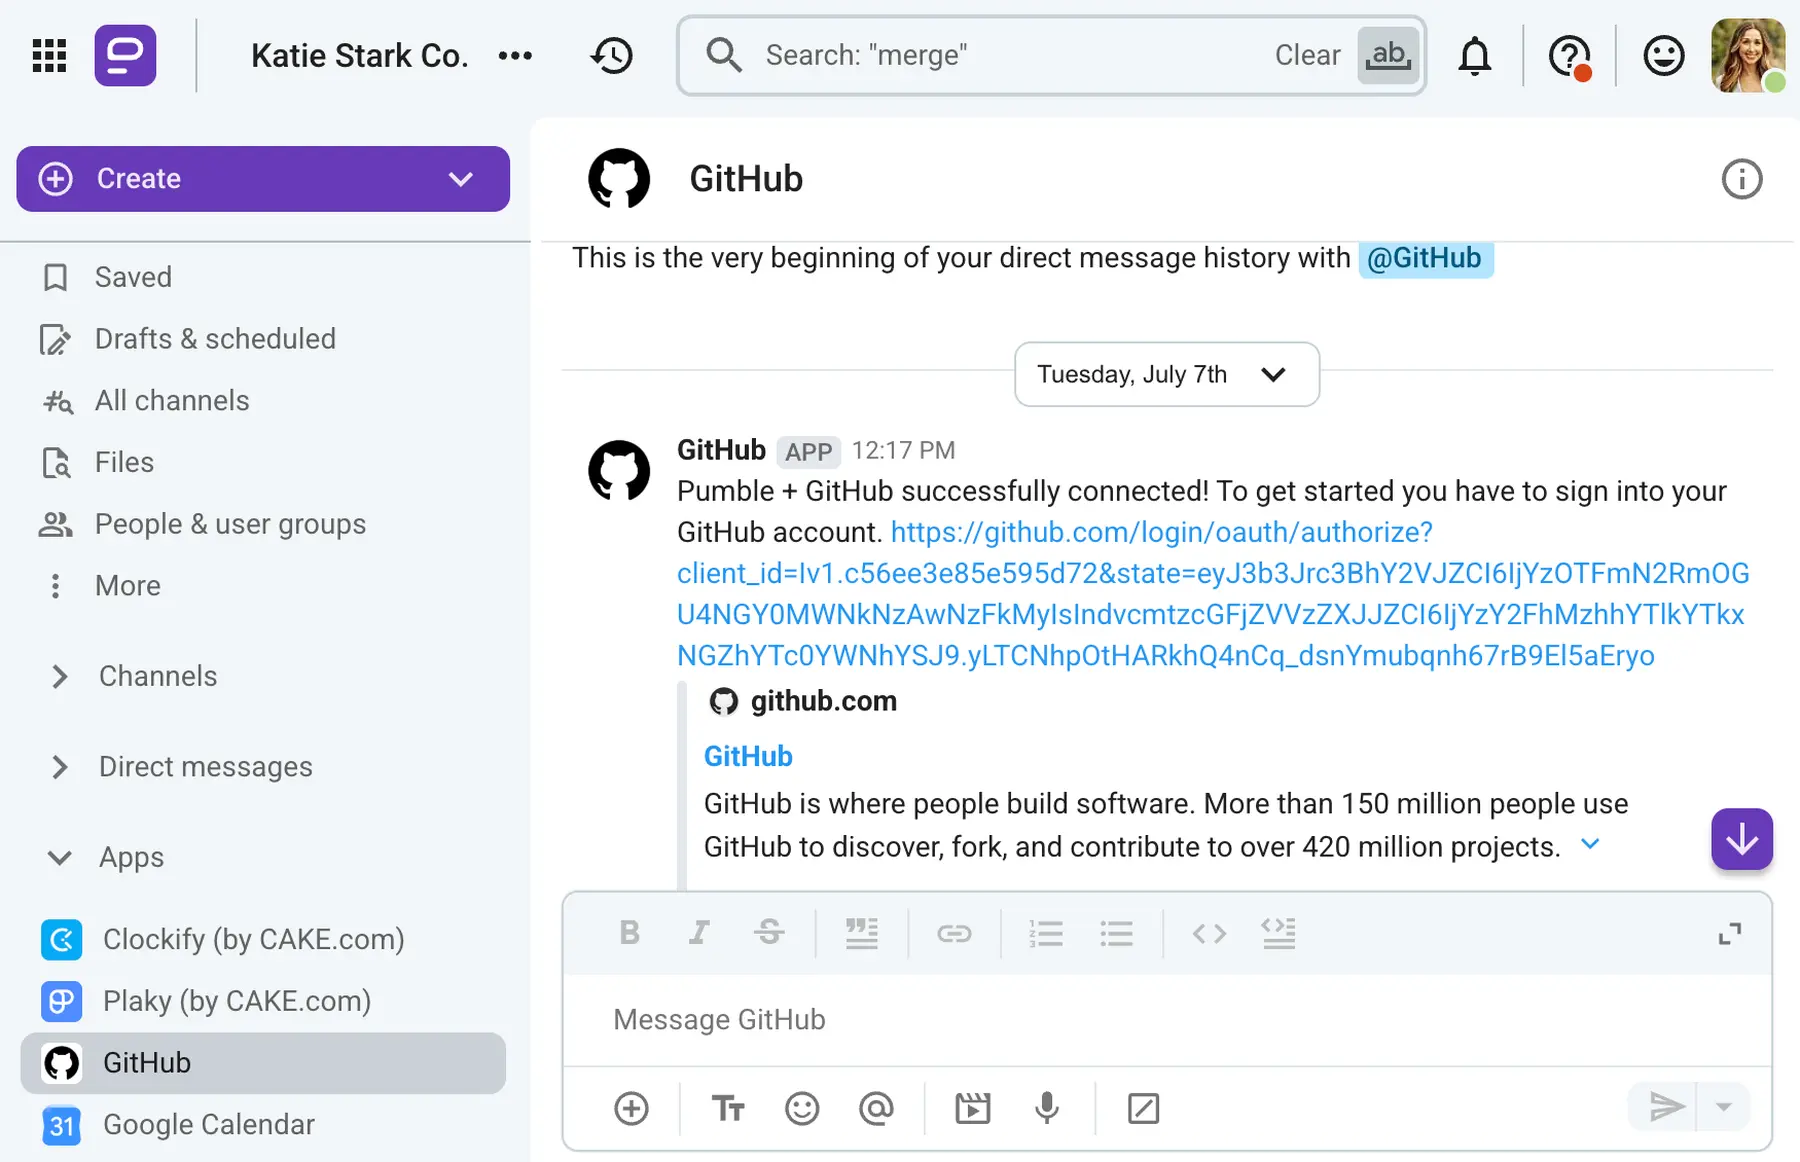Mention someone with @ icon
The image size is (1800, 1162).
tap(876, 1108)
